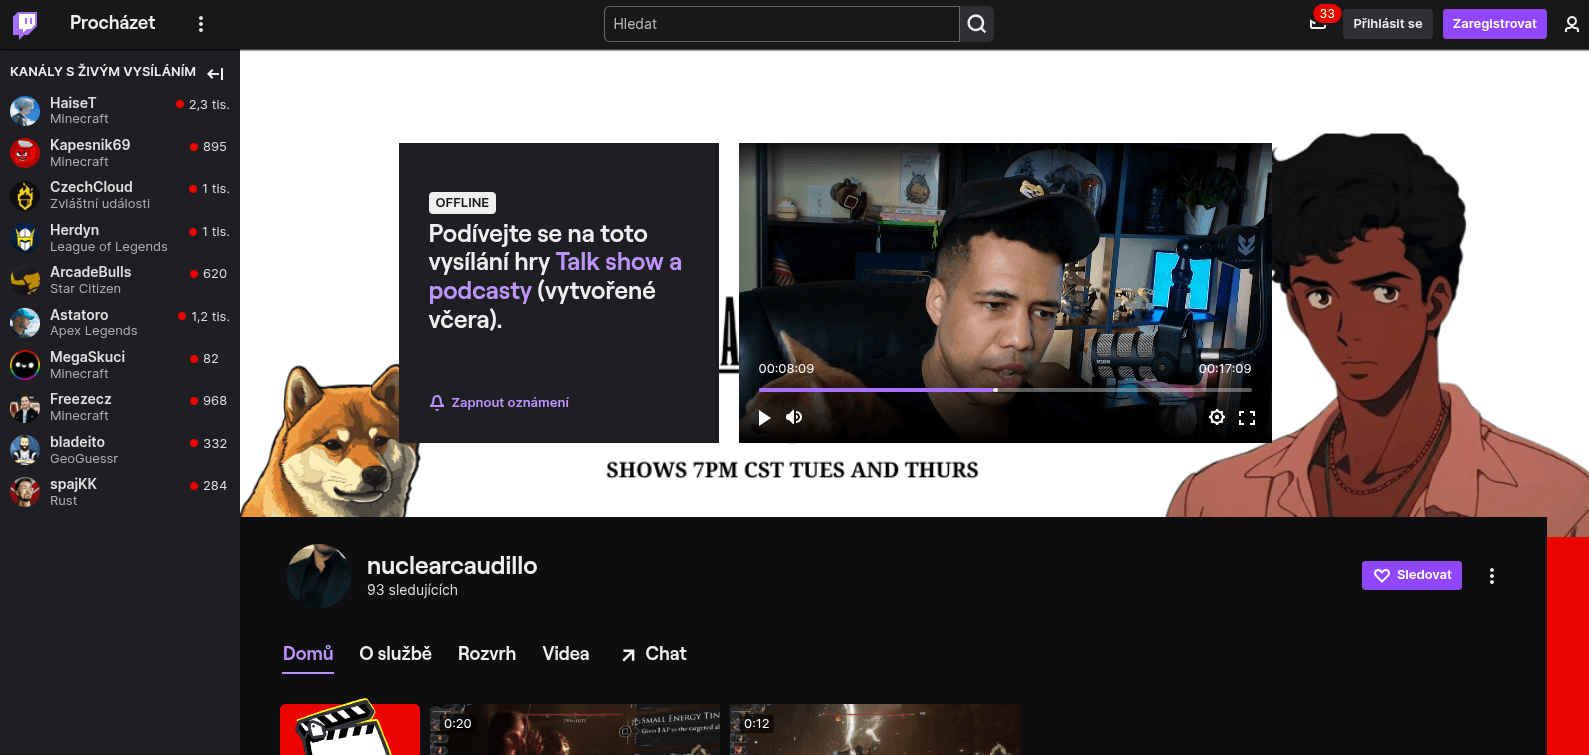
Task: Mute the video player volume
Action: tap(794, 418)
